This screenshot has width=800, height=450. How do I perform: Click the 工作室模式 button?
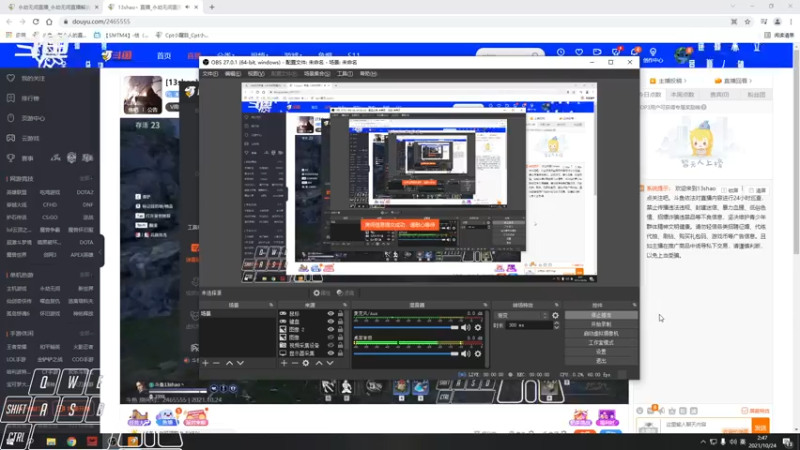point(601,343)
